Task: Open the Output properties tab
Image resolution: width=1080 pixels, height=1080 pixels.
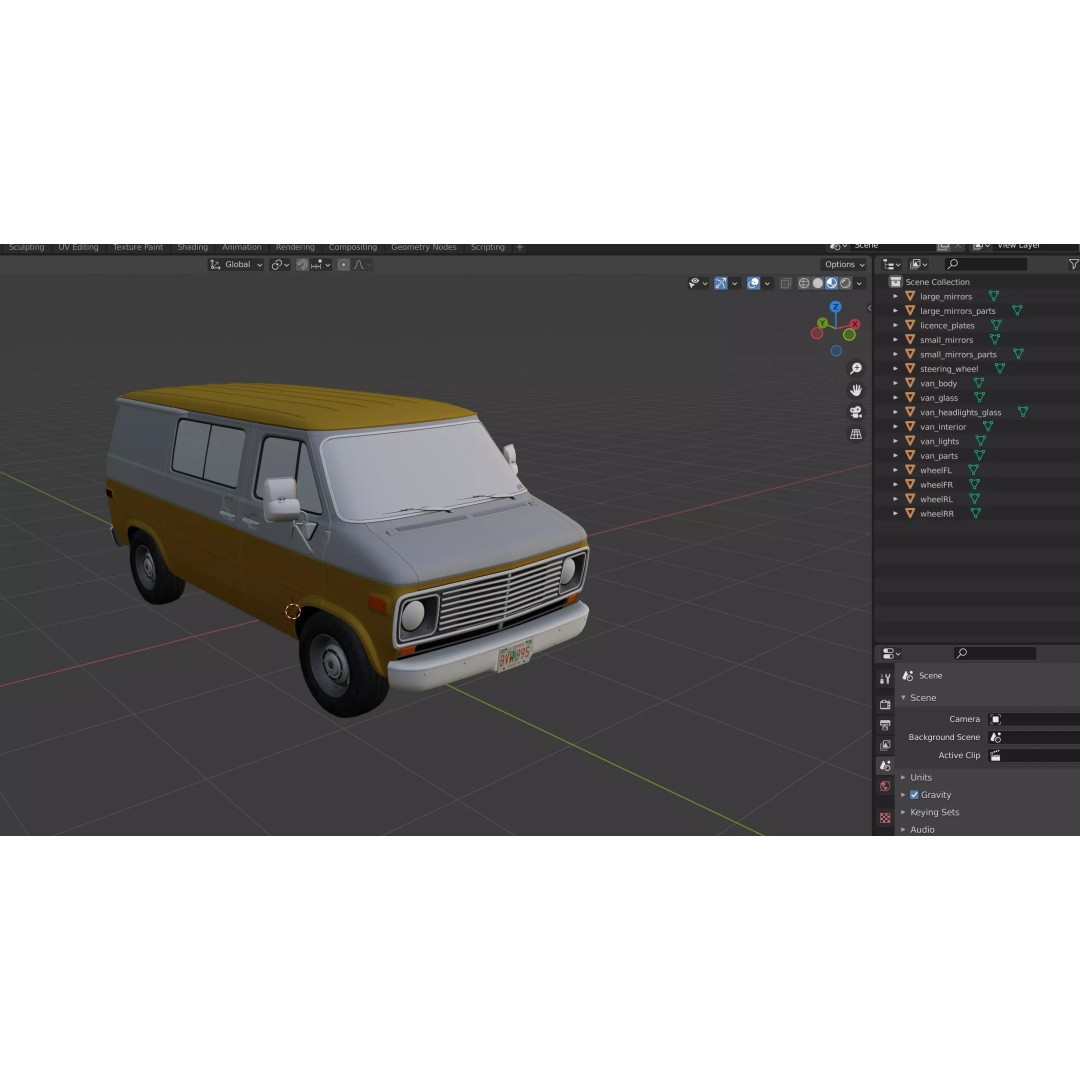Action: 885,723
